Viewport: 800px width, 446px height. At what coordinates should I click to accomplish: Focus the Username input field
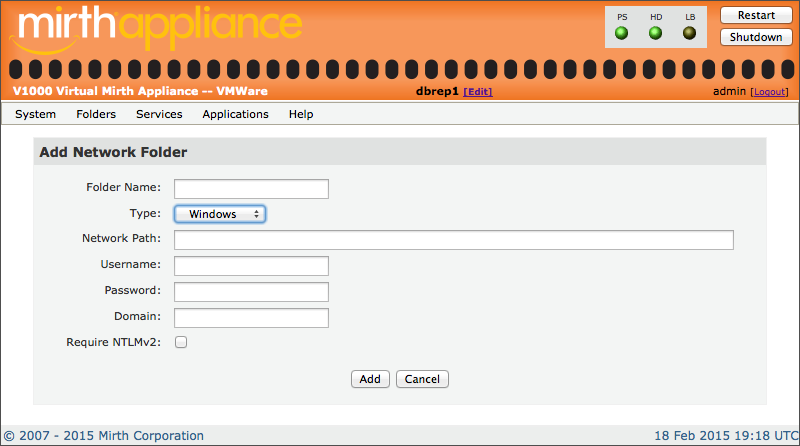point(252,266)
